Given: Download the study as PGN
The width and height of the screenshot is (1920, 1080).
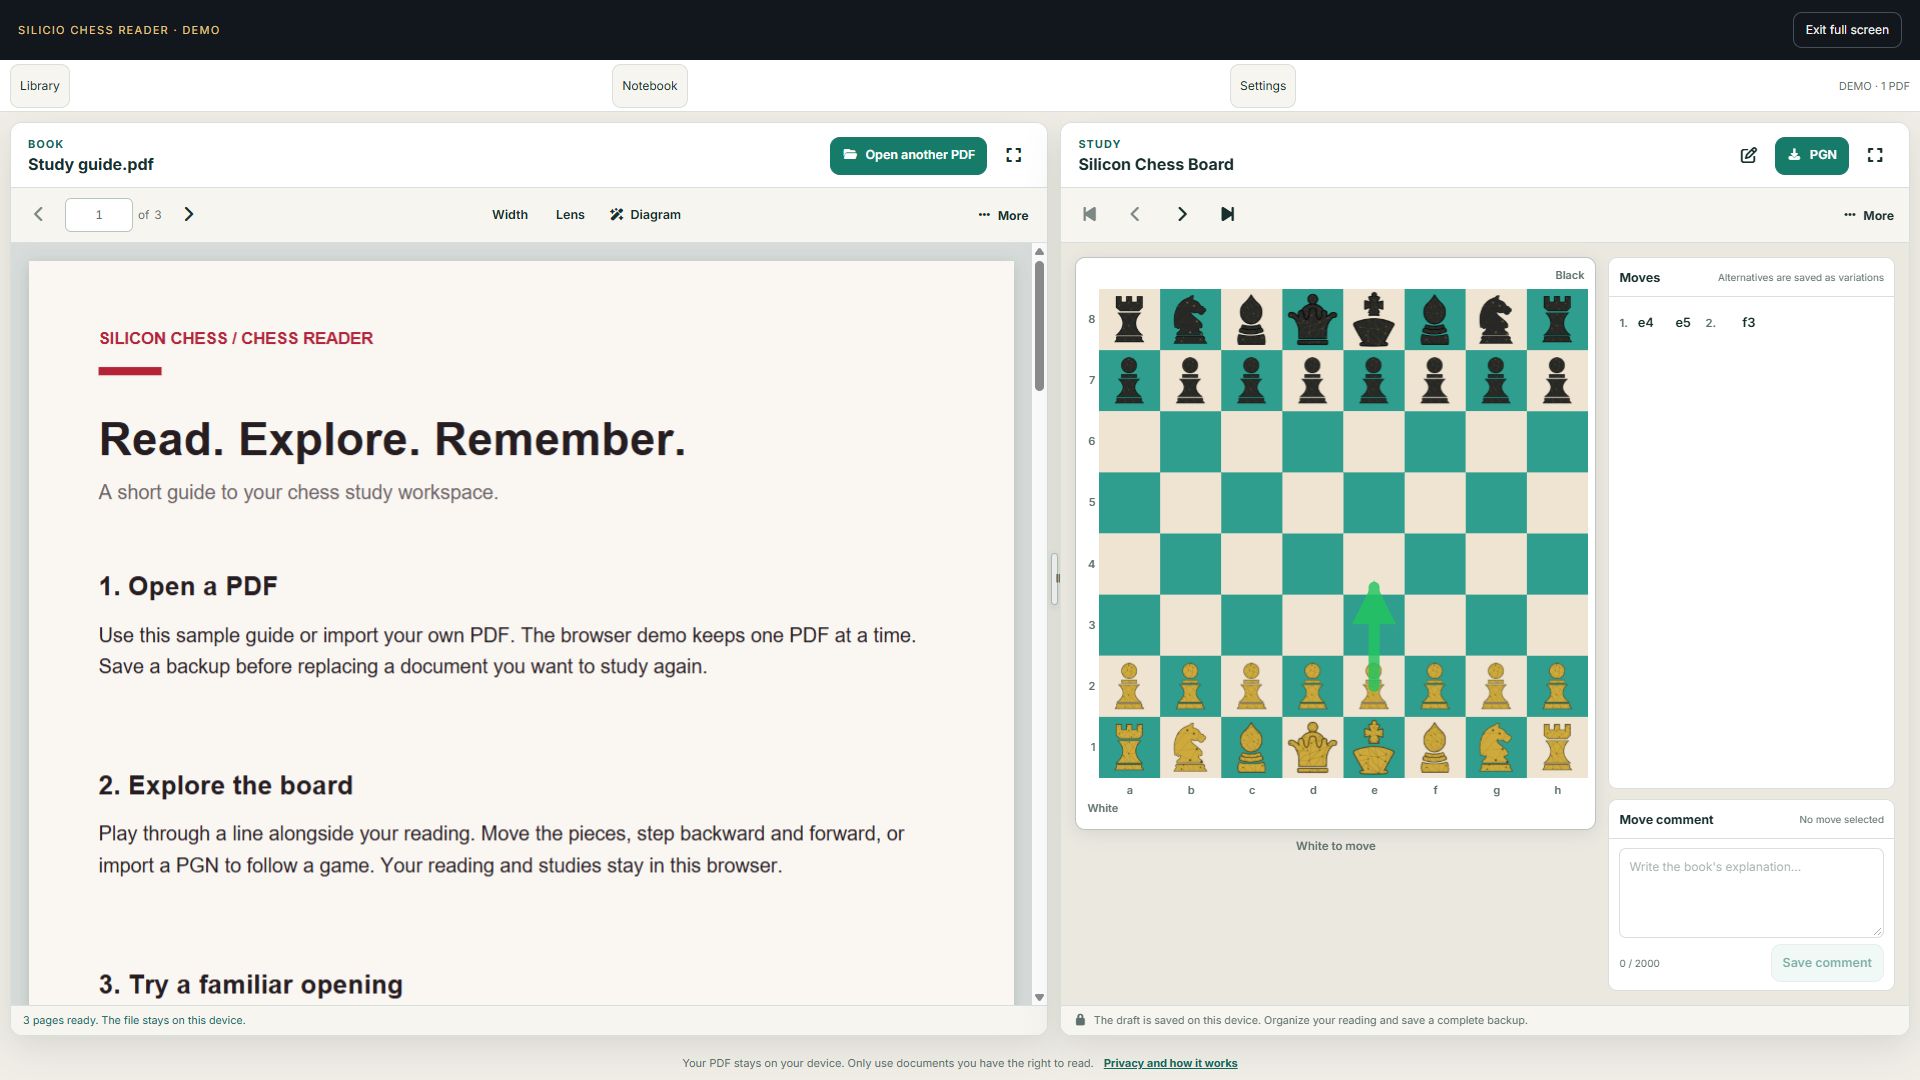Looking at the screenshot, I should point(1811,155).
